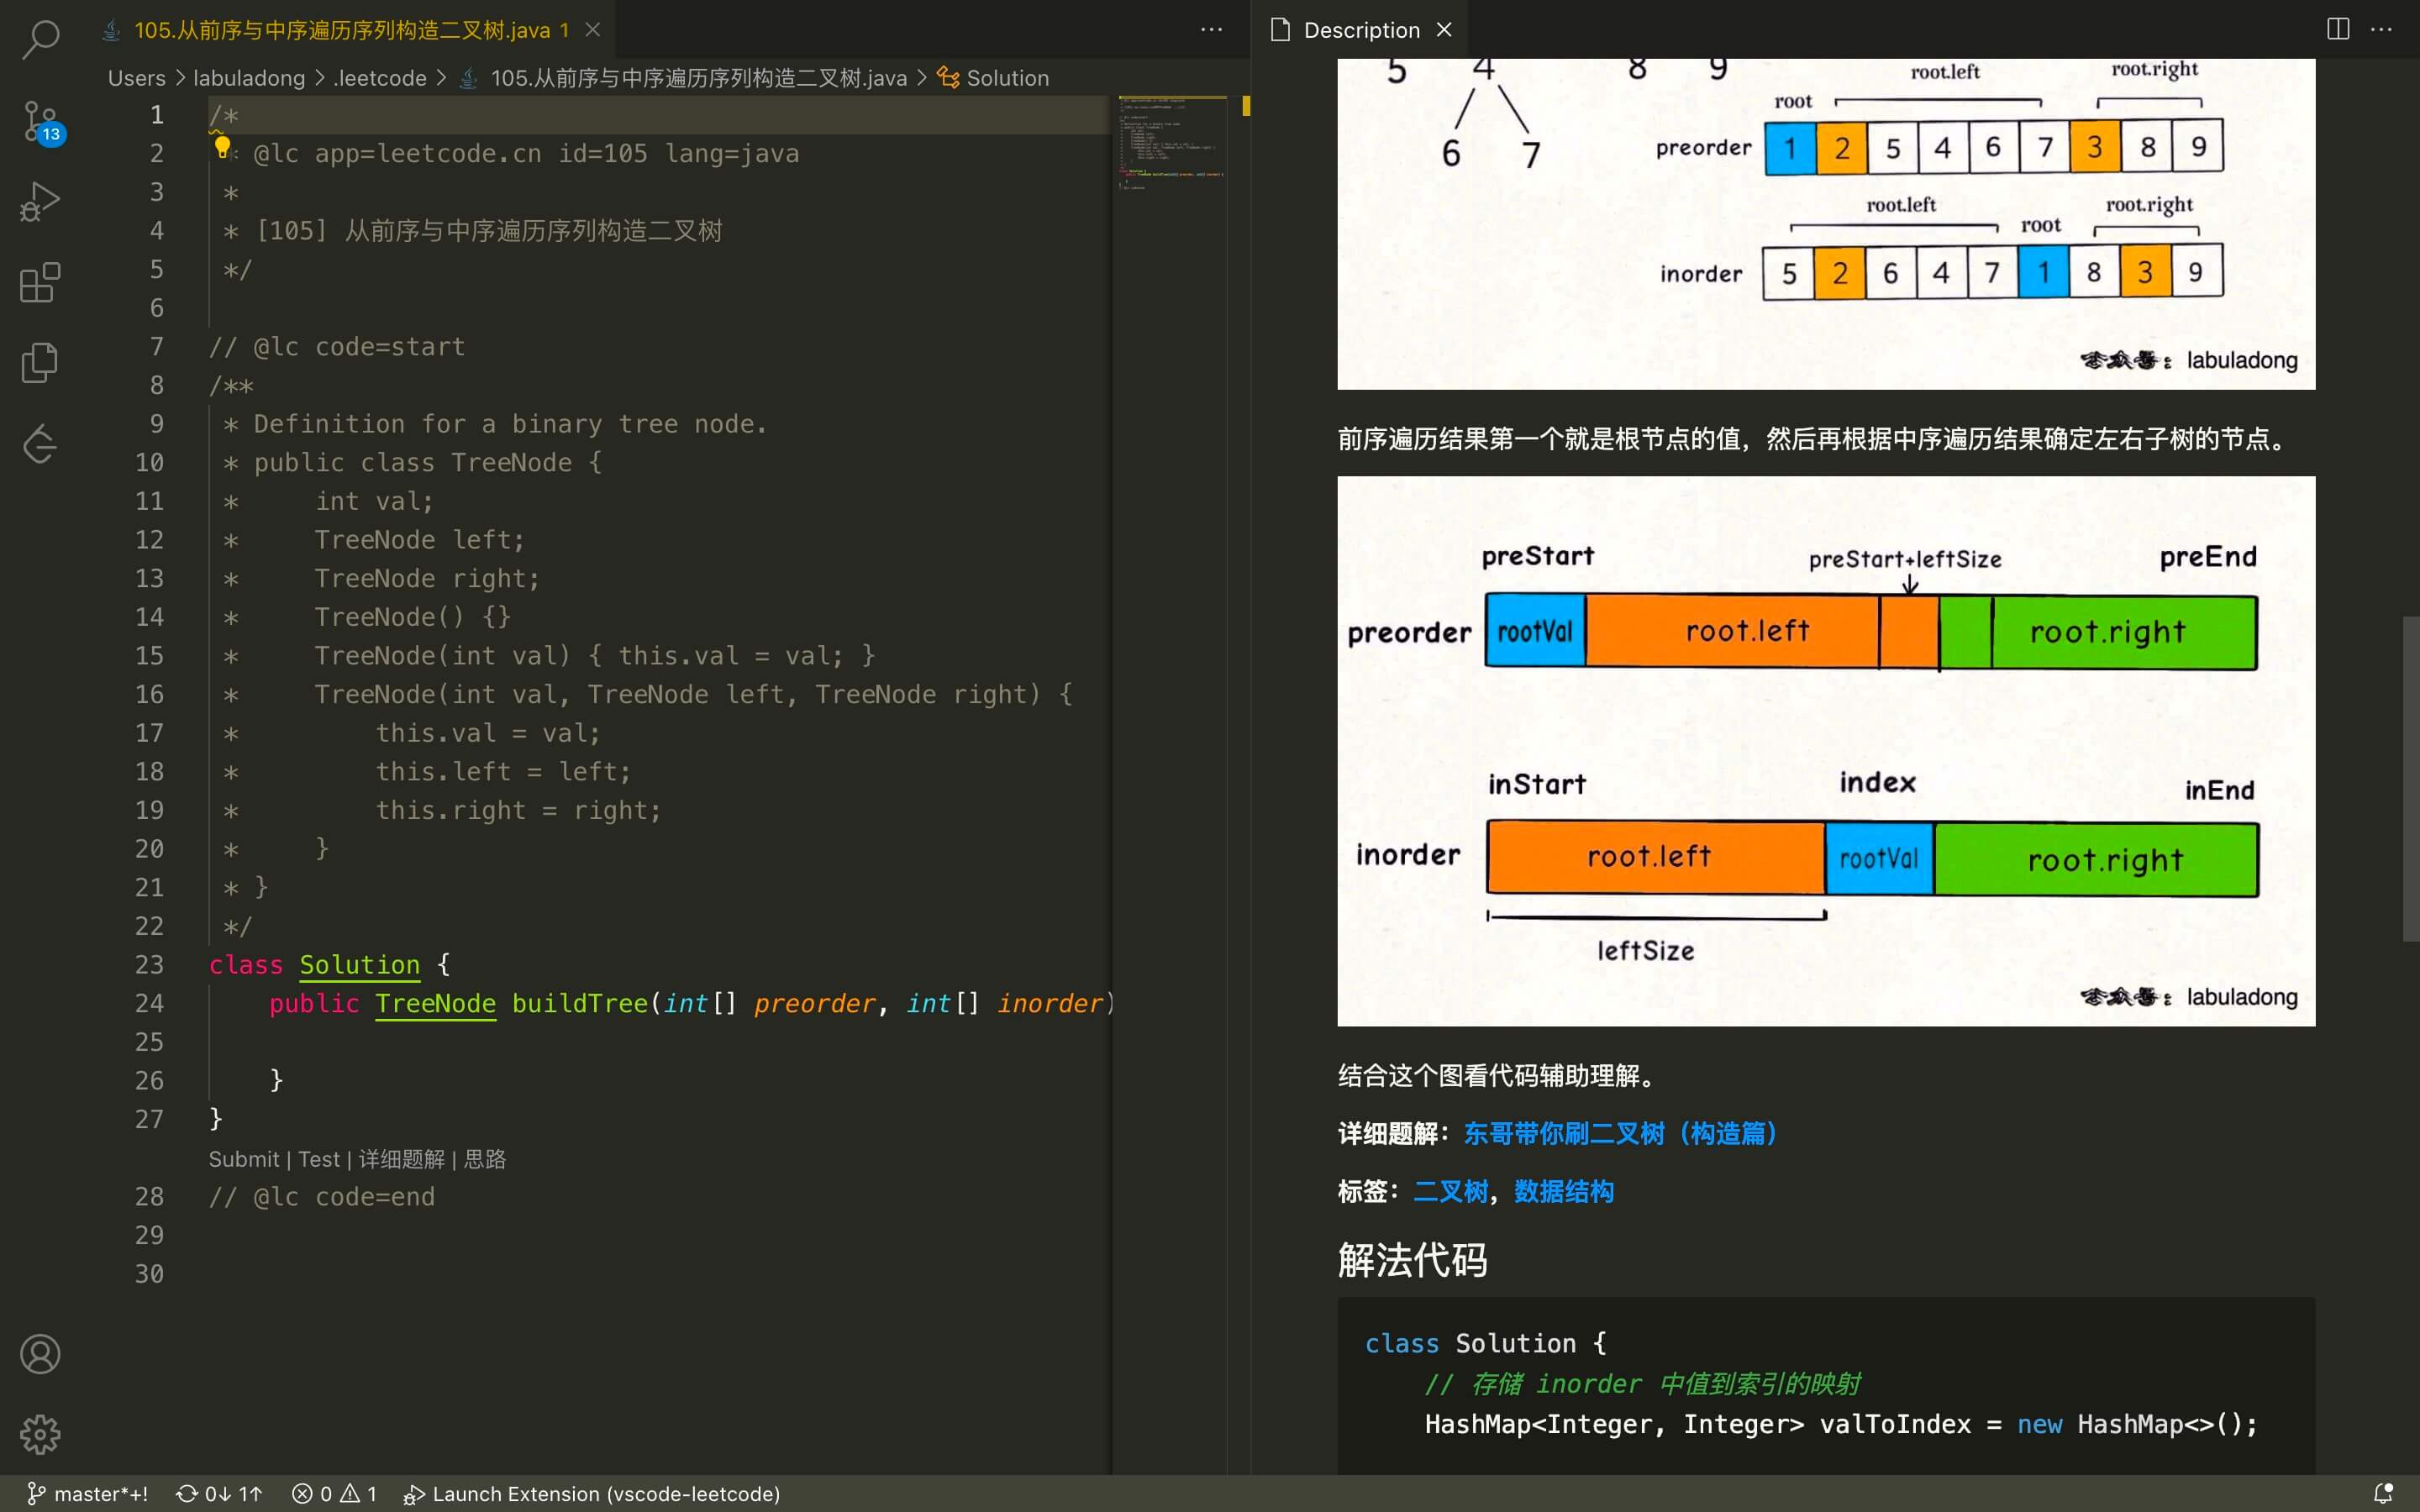The width and height of the screenshot is (2420, 1512).
Task: Open the Manage gear settings
Action: pyautogui.click(x=40, y=1434)
